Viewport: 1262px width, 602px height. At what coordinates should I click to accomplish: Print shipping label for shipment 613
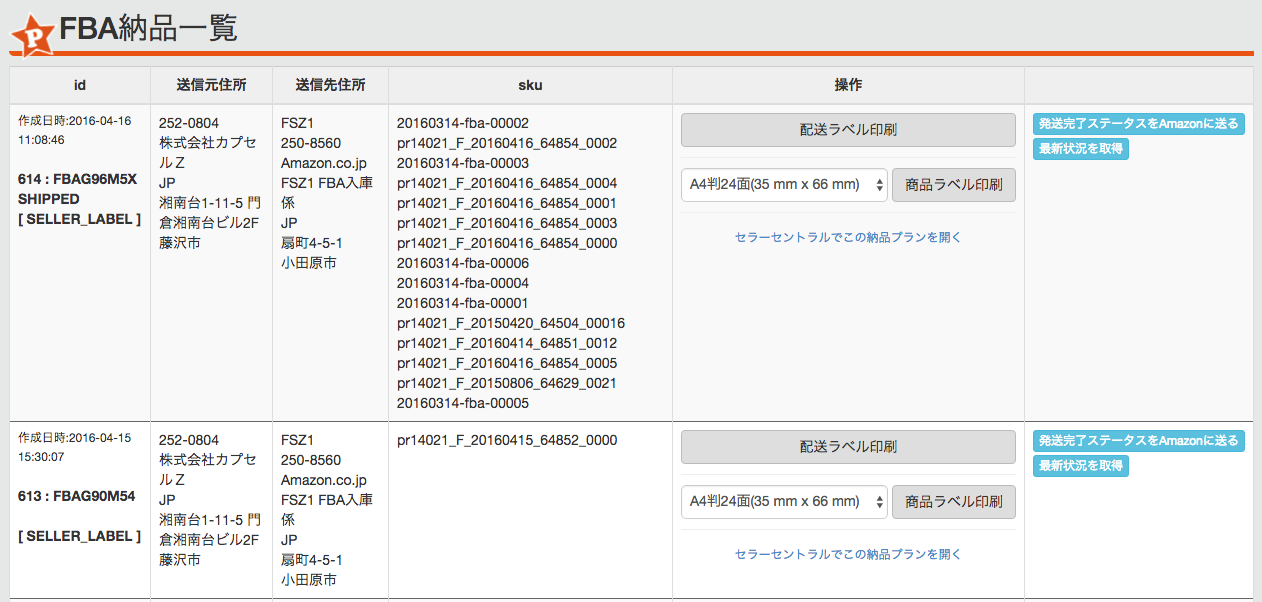click(x=848, y=447)
